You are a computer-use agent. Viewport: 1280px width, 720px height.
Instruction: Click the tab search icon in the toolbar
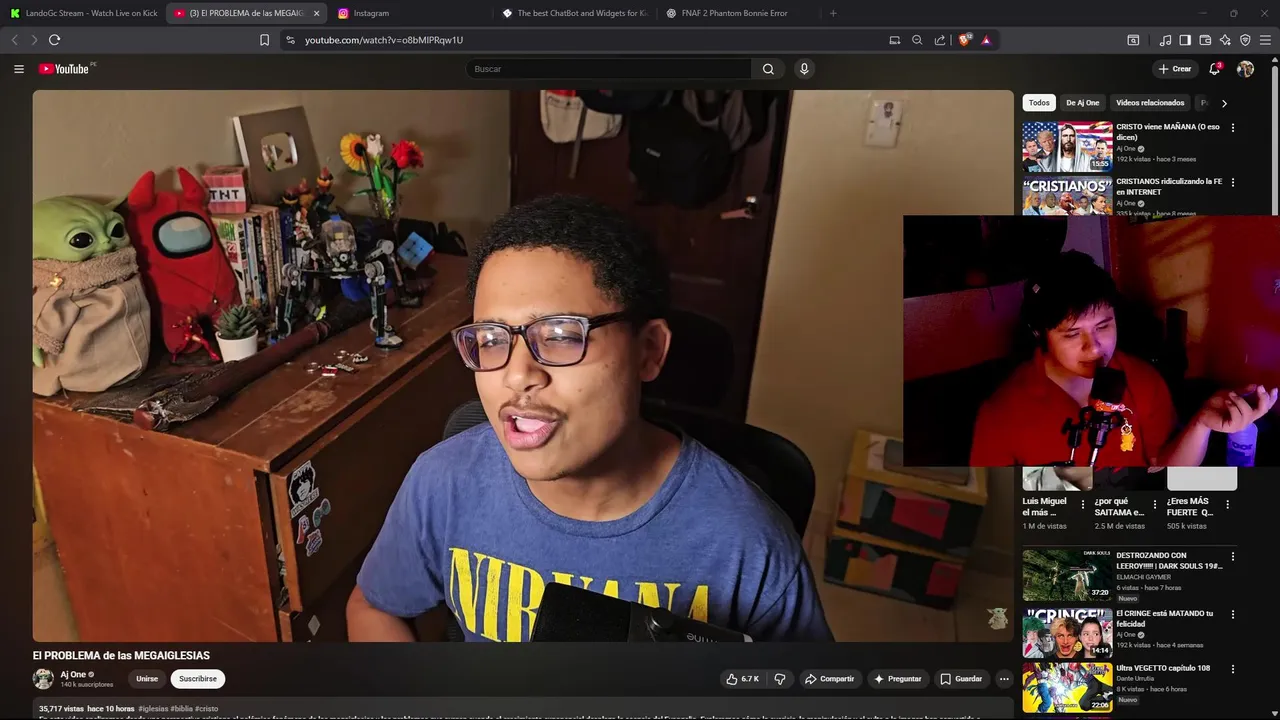tap(1133, 40)
